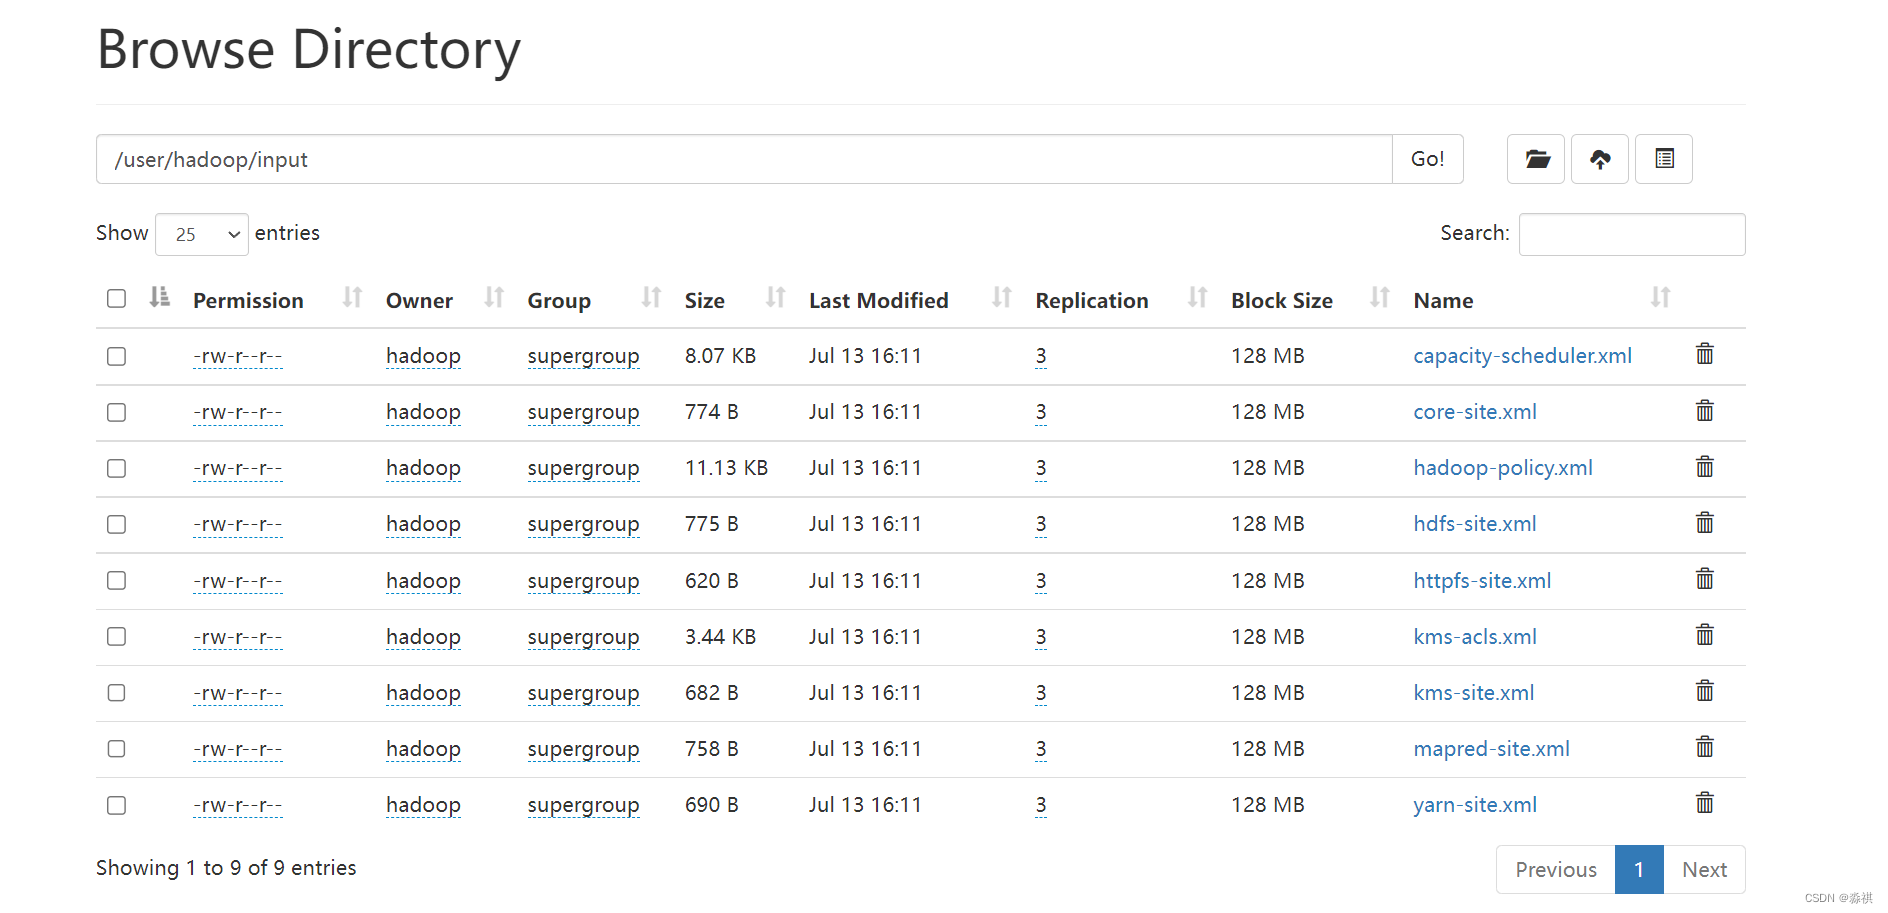This screenshot has width=1888, height=913.
Task: Go to the Next page
Action: [1704, 870]
